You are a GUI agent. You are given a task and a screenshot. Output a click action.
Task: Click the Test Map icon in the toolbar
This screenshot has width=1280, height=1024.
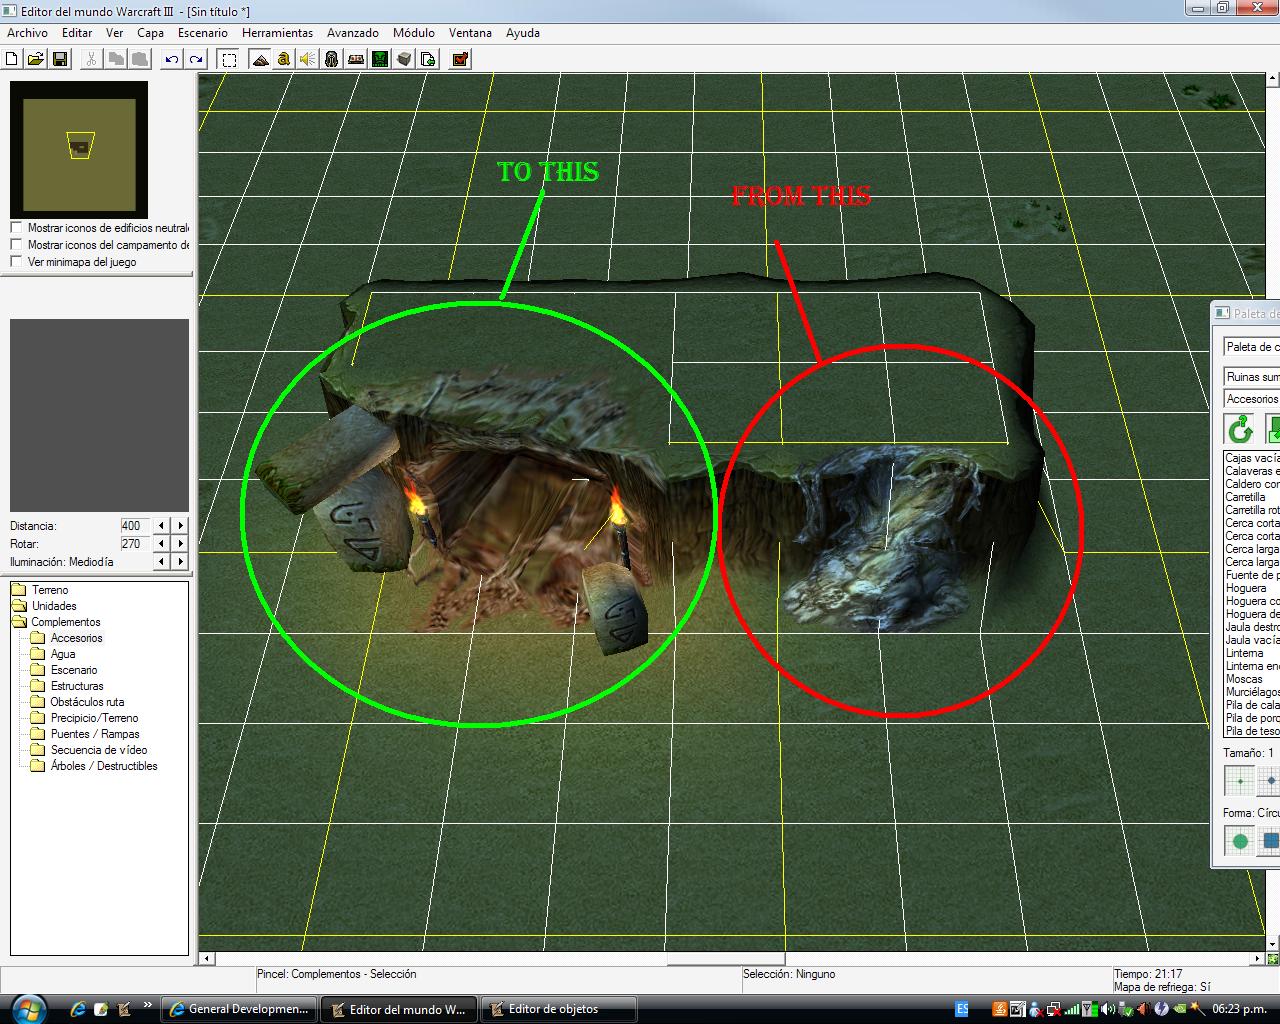click(x=460, y=59)
